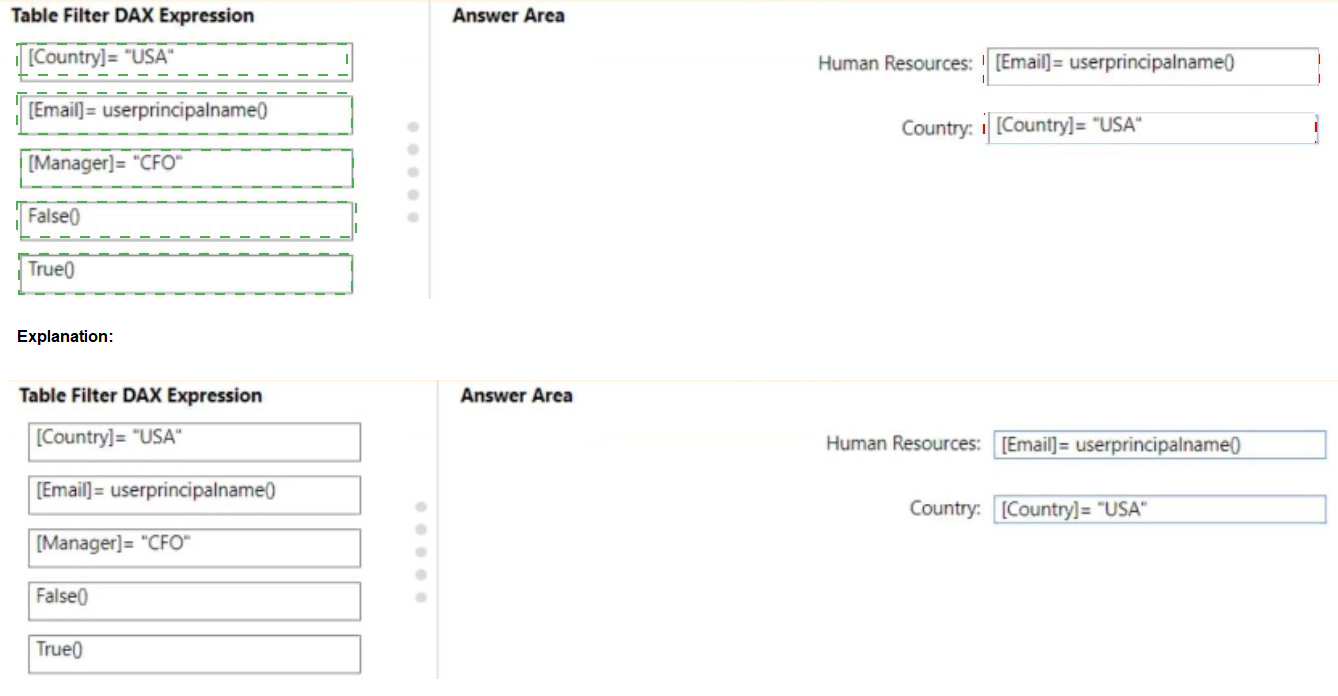Click Country answer box under Explanation
1338x696 pixels.
[1159, 509]
